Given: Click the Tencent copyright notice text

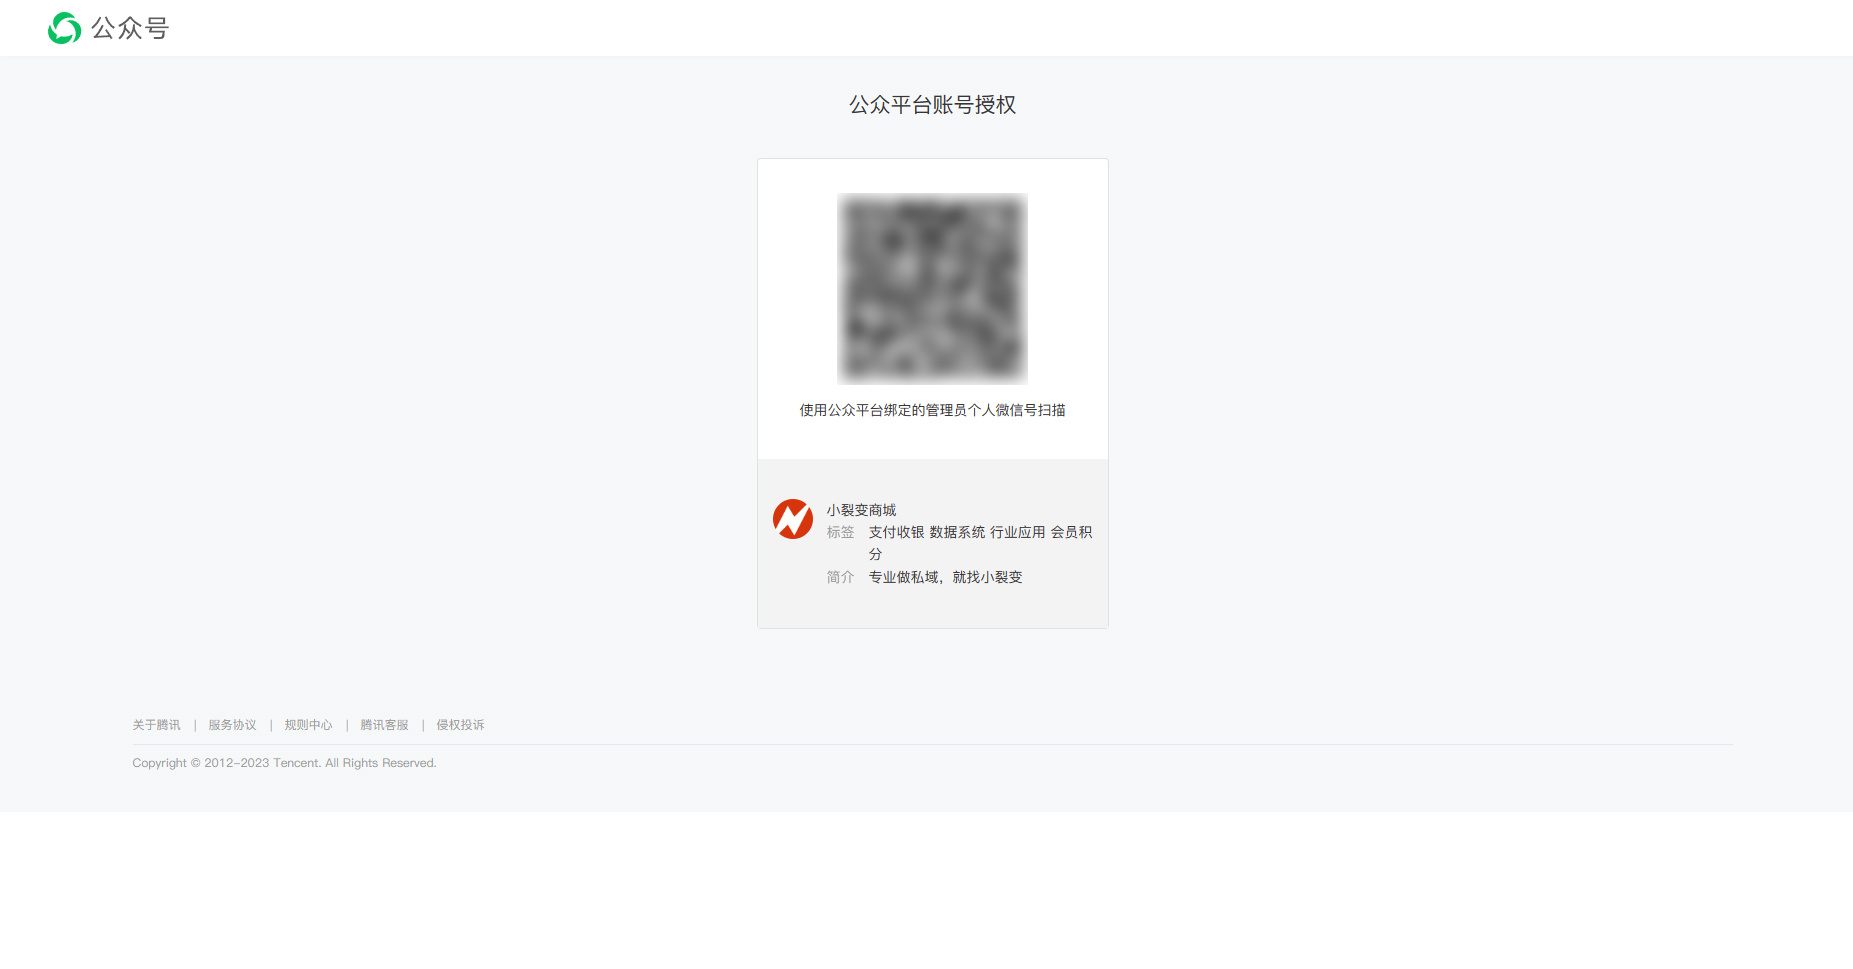Looking at the screenshot, I should [x=284, y=763].
